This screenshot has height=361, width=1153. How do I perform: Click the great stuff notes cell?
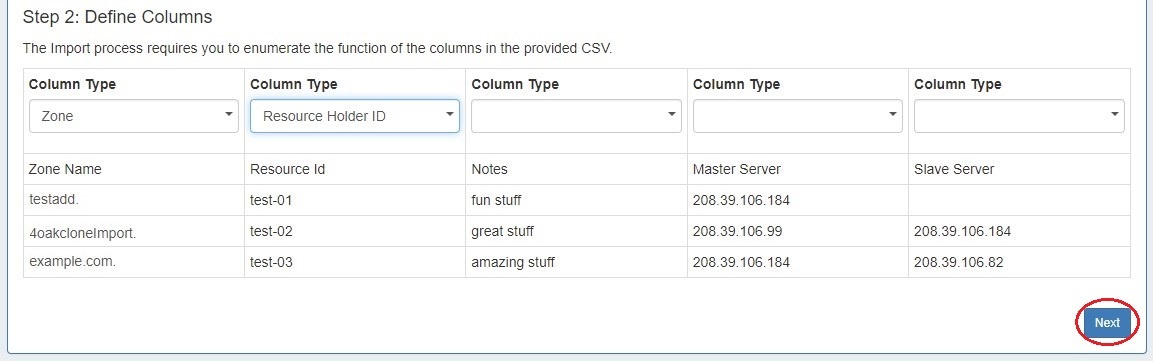click(x=576, y=232)
